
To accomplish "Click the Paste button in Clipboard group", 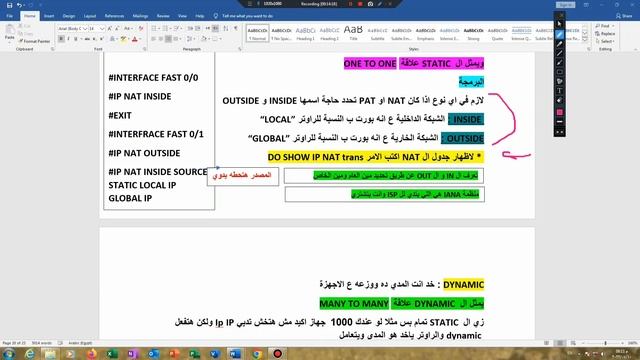I will click(x=9, y=33).
